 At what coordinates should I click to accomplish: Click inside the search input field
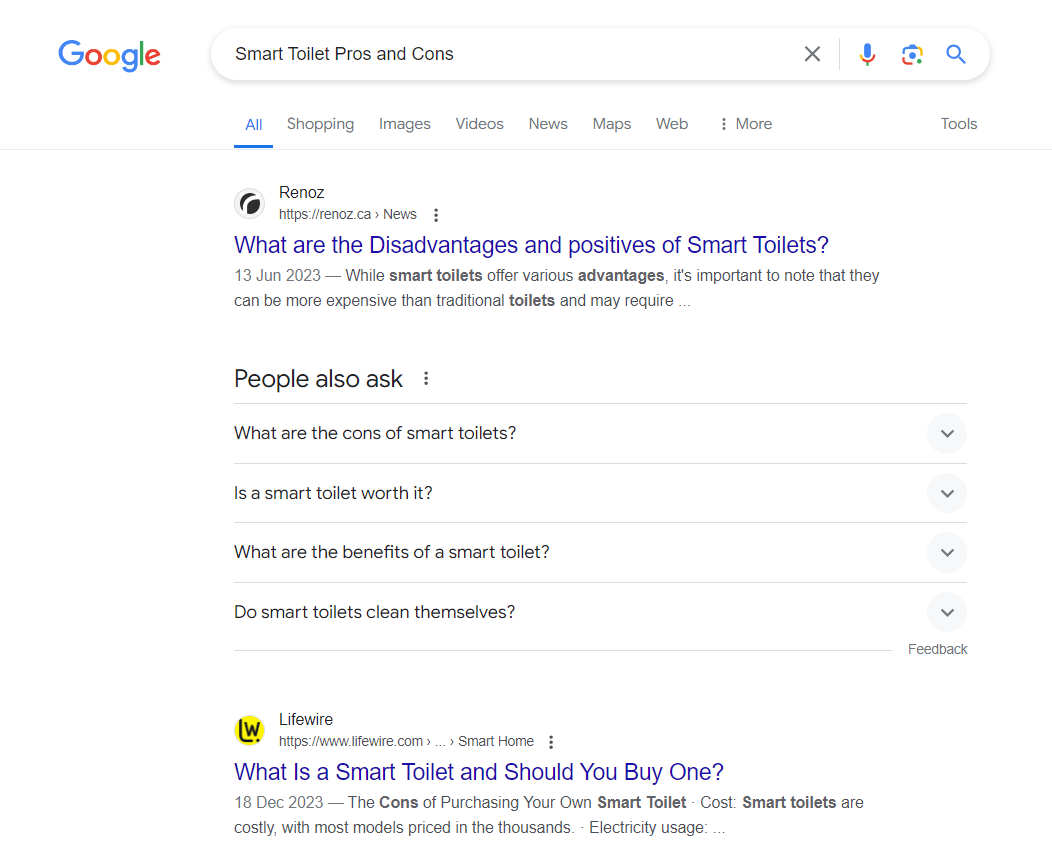coord(500,54)
